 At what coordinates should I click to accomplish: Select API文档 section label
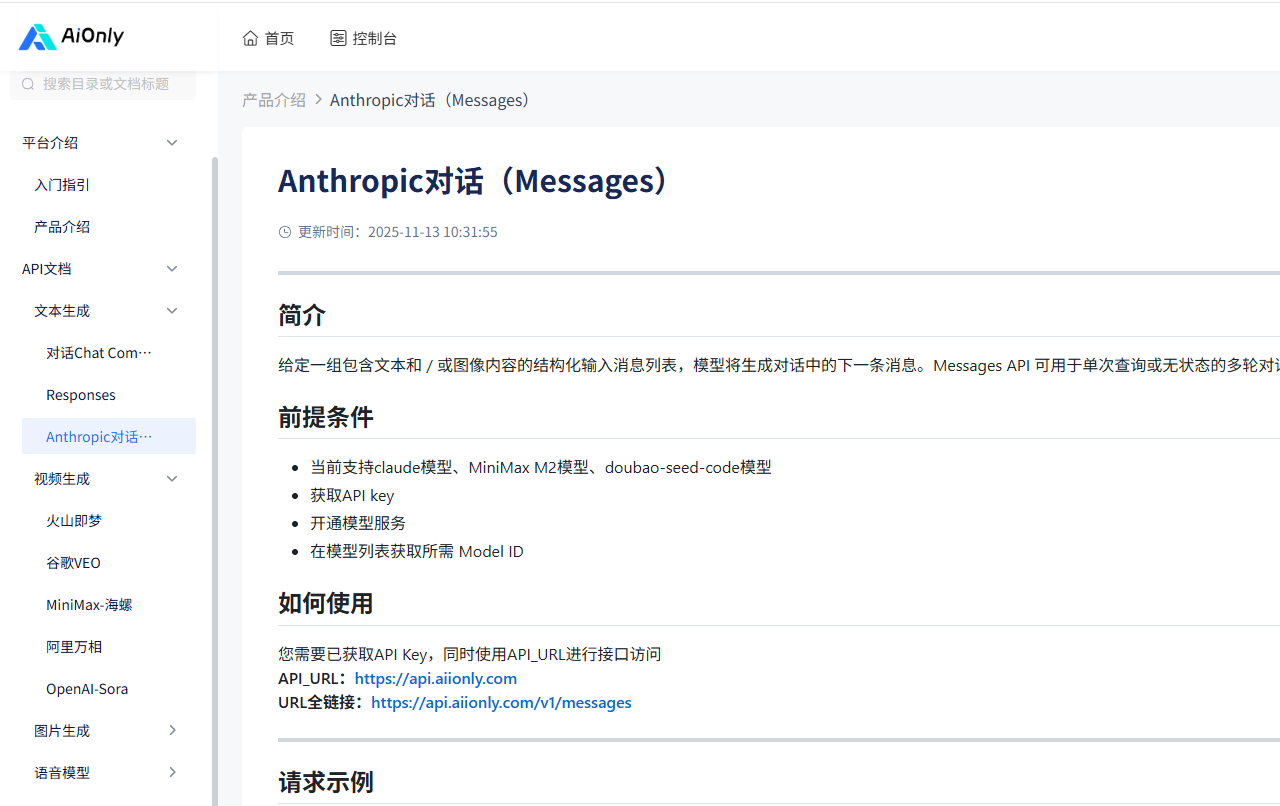pos(47,269)
